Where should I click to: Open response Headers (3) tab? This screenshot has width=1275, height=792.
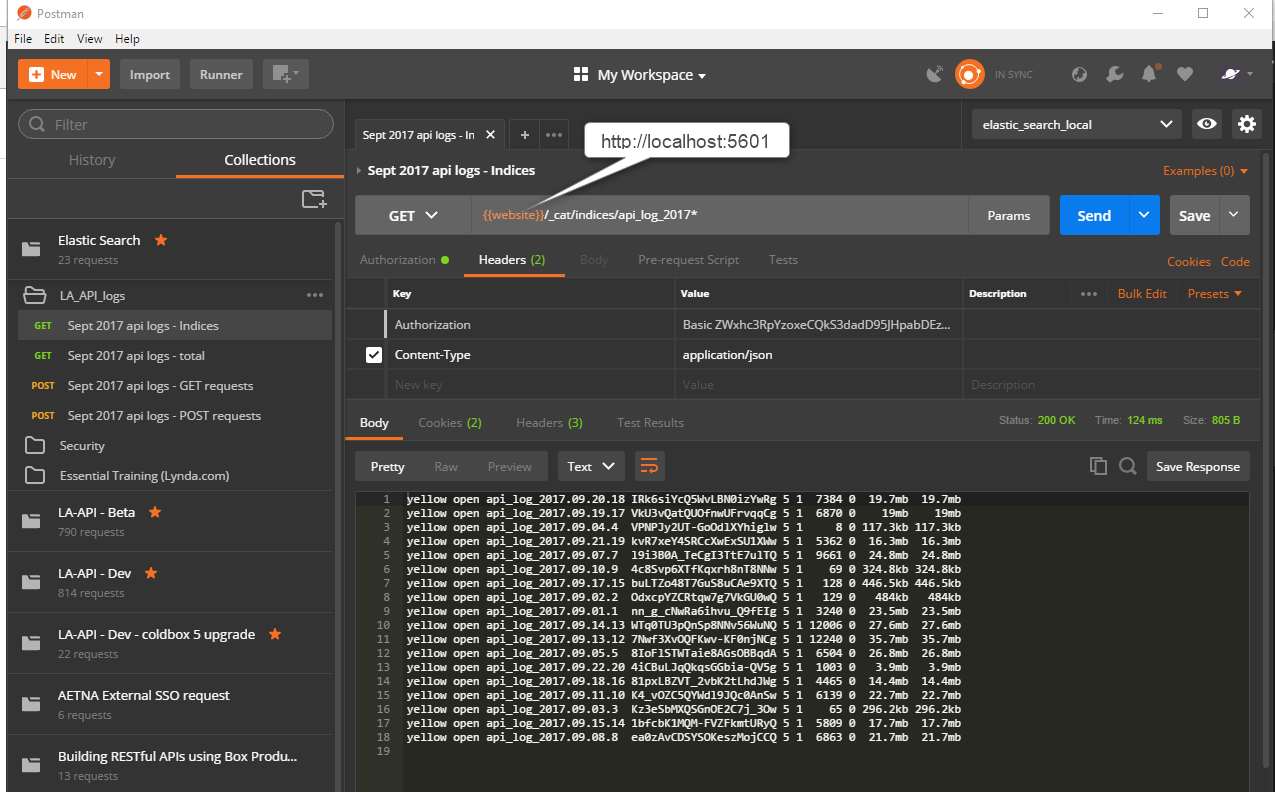pyautogui.click(x=549, y=423)
